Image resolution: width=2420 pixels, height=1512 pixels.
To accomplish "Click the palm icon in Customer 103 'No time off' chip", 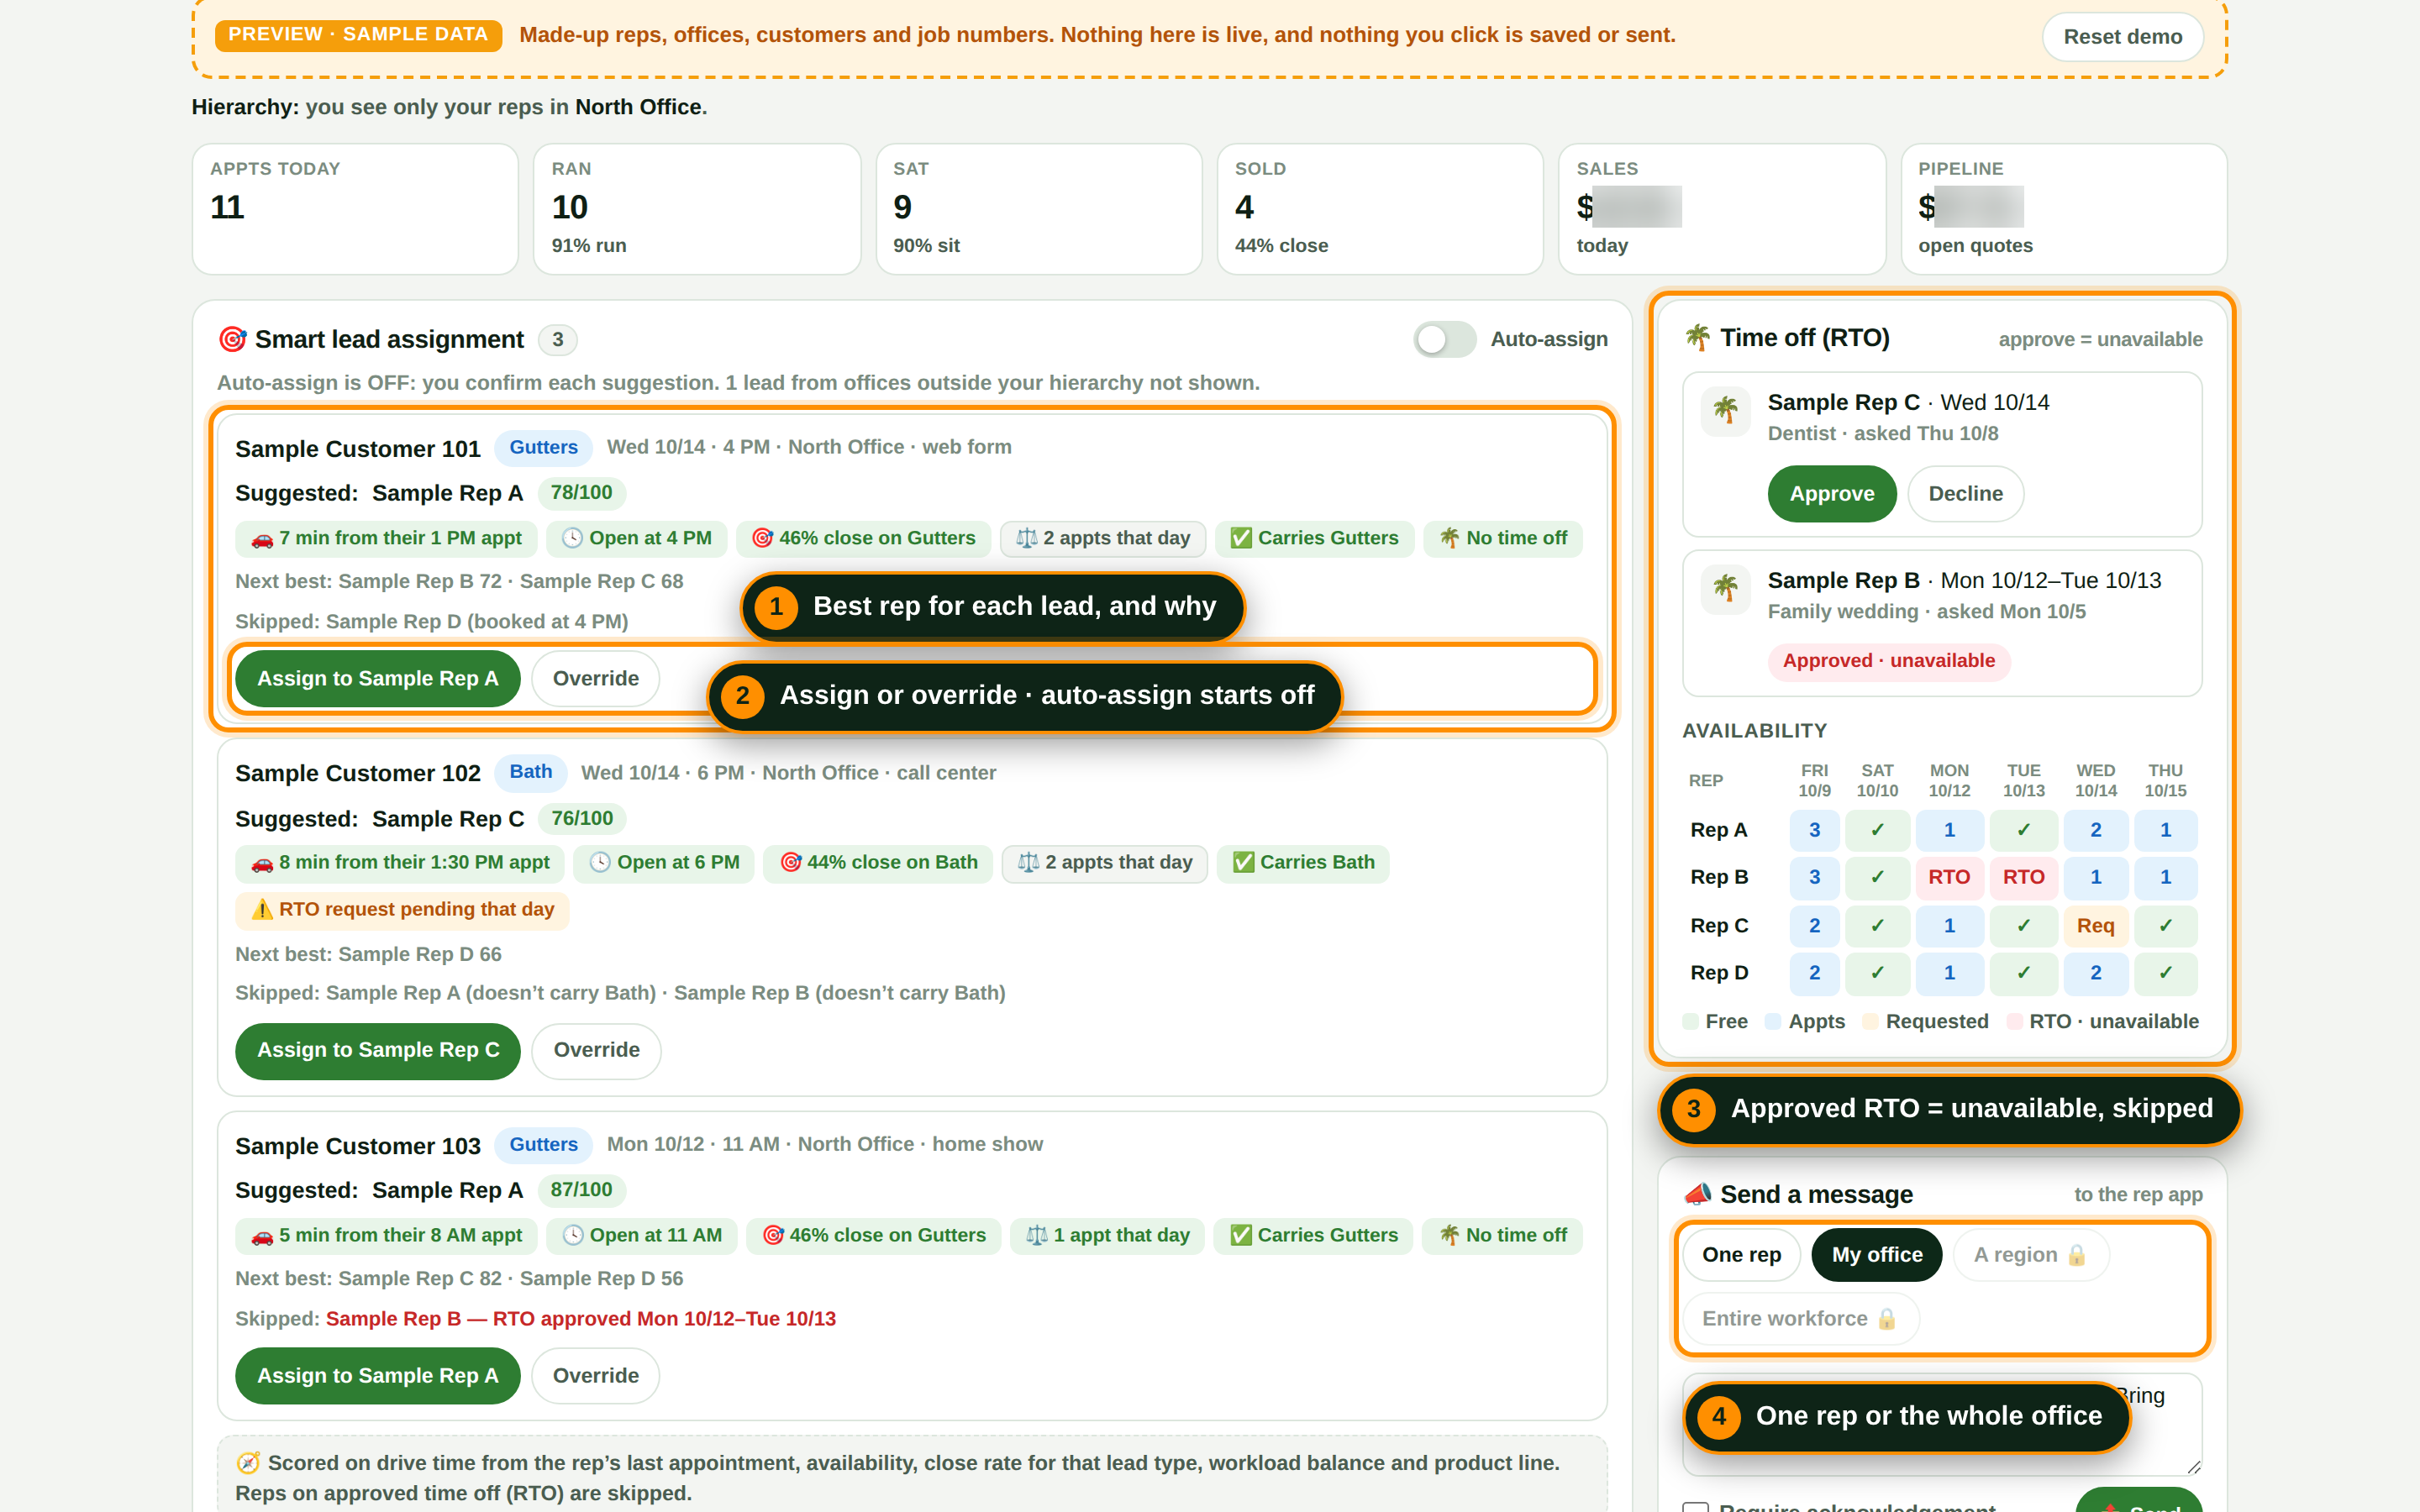I will [x=1449, y=1236].
